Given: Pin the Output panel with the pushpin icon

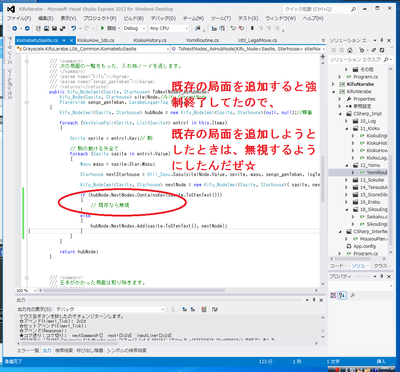Looking at the screenshot, I should (x=314, y=300).
